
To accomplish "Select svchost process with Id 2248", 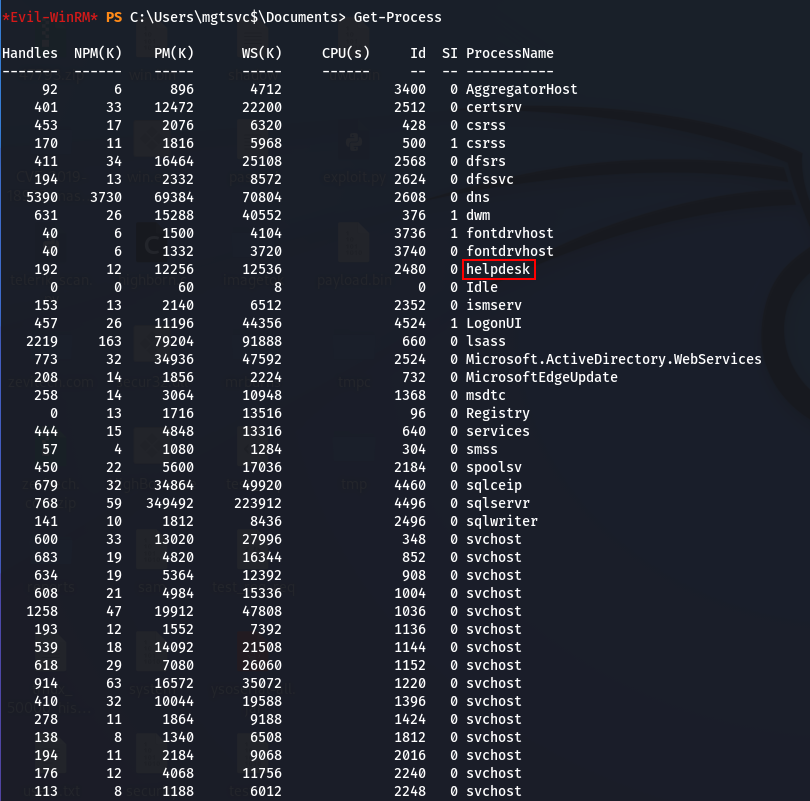I will tap(493, 791).
